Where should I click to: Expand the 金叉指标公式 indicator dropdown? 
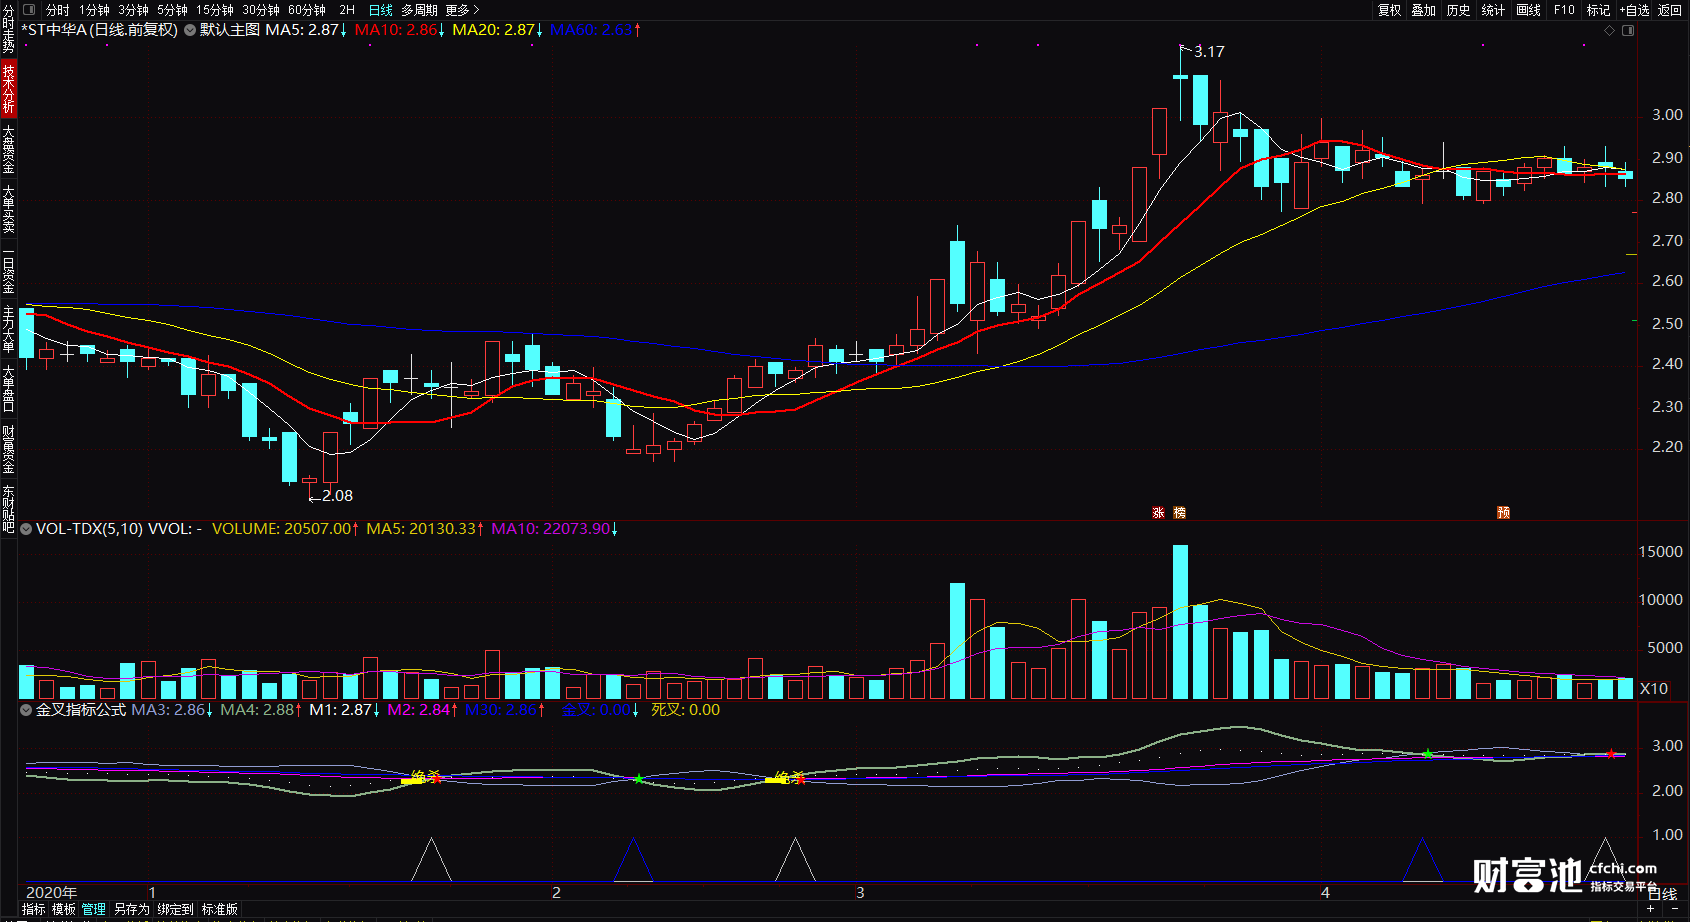pos(26,710)
